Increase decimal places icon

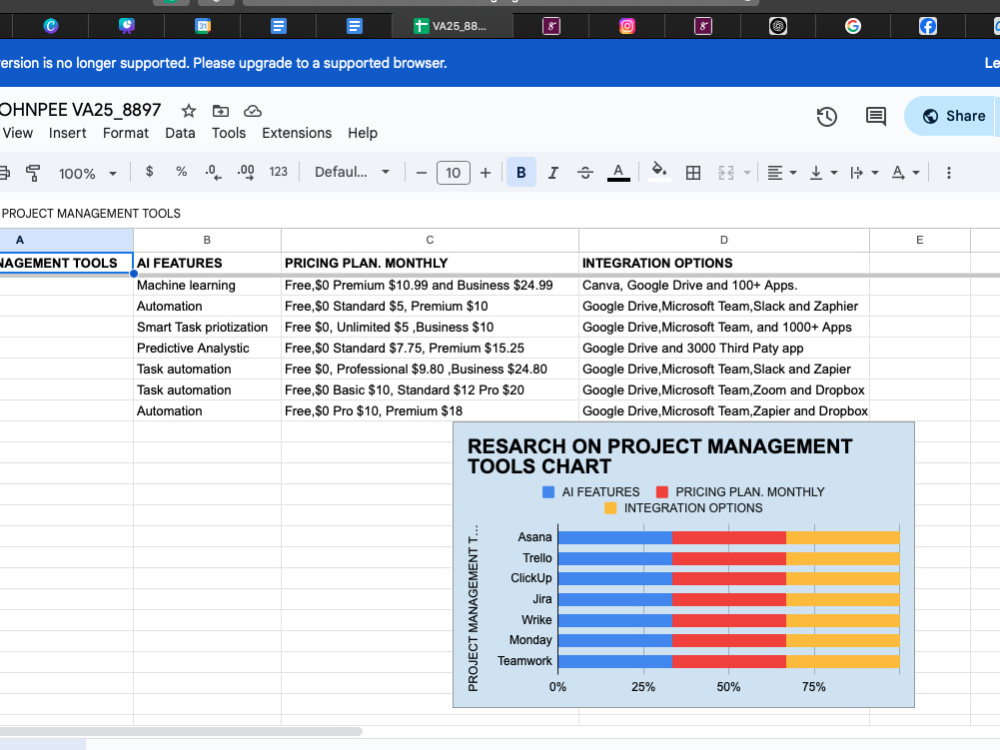(246, 172)
